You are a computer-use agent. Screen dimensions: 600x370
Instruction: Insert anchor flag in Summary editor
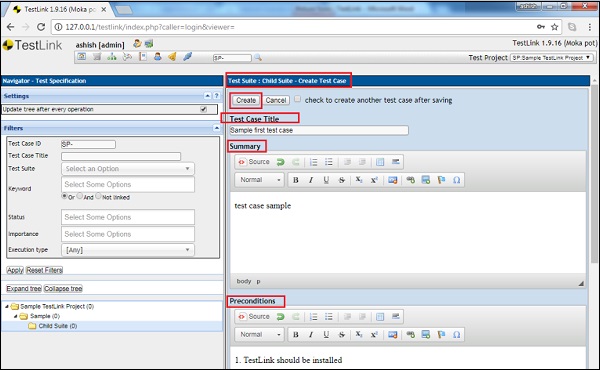pos(441,180)
